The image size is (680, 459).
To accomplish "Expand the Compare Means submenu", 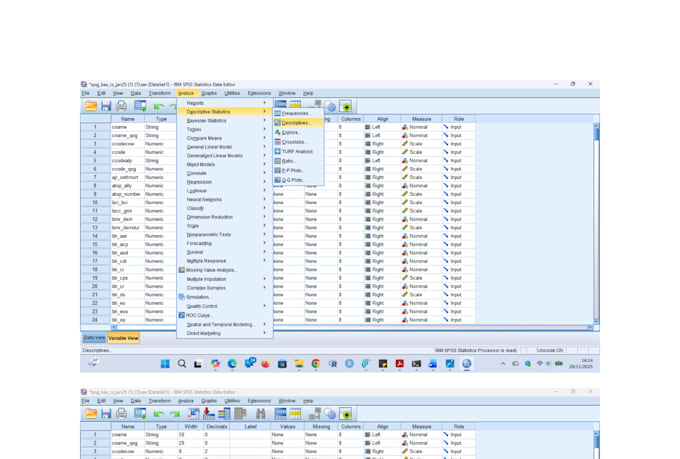I will 225,138.
